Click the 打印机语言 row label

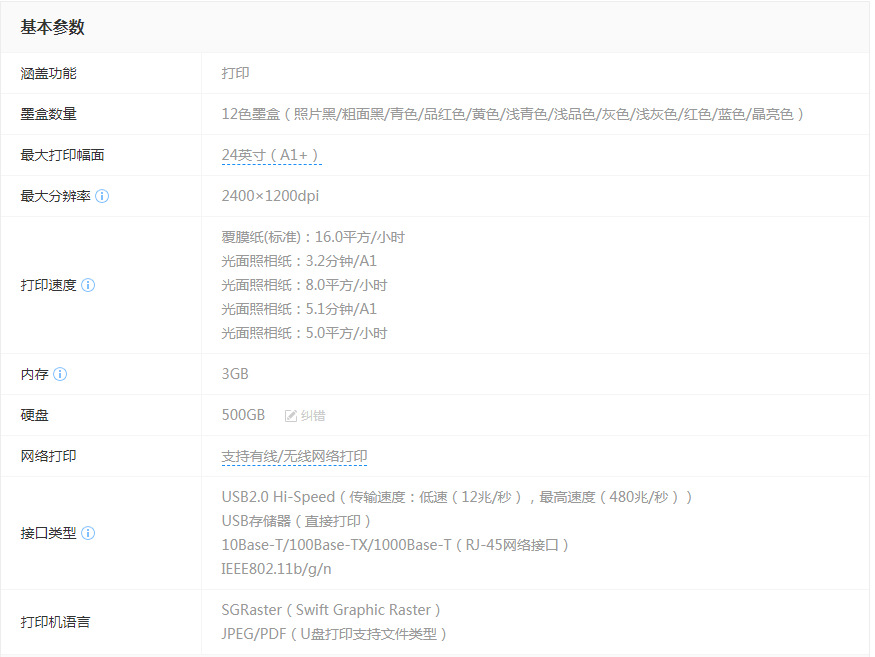click(55, 622)
